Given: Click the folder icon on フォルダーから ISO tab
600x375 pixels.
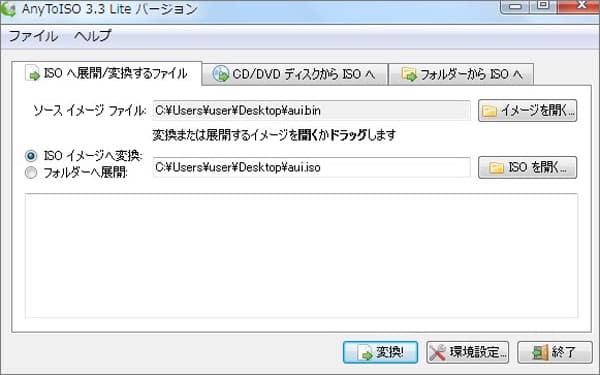Looking at the screenshot, I should [409, 74].
